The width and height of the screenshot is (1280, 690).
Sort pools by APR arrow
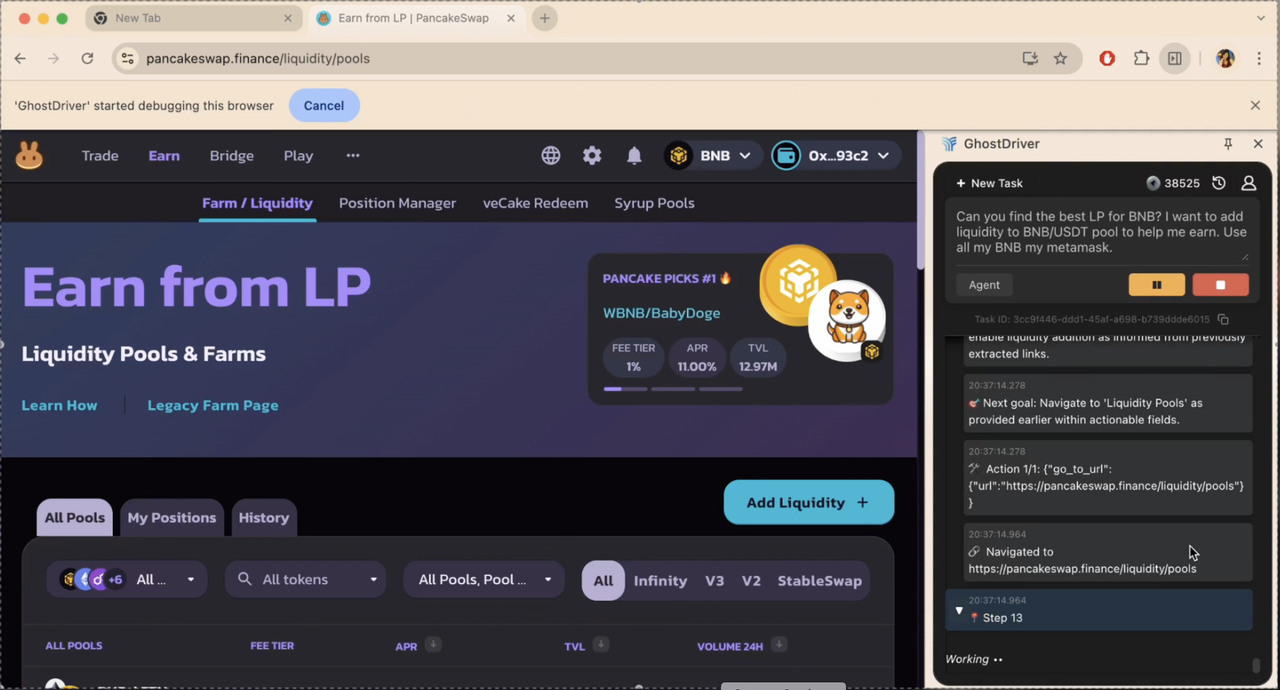[433, 645]
